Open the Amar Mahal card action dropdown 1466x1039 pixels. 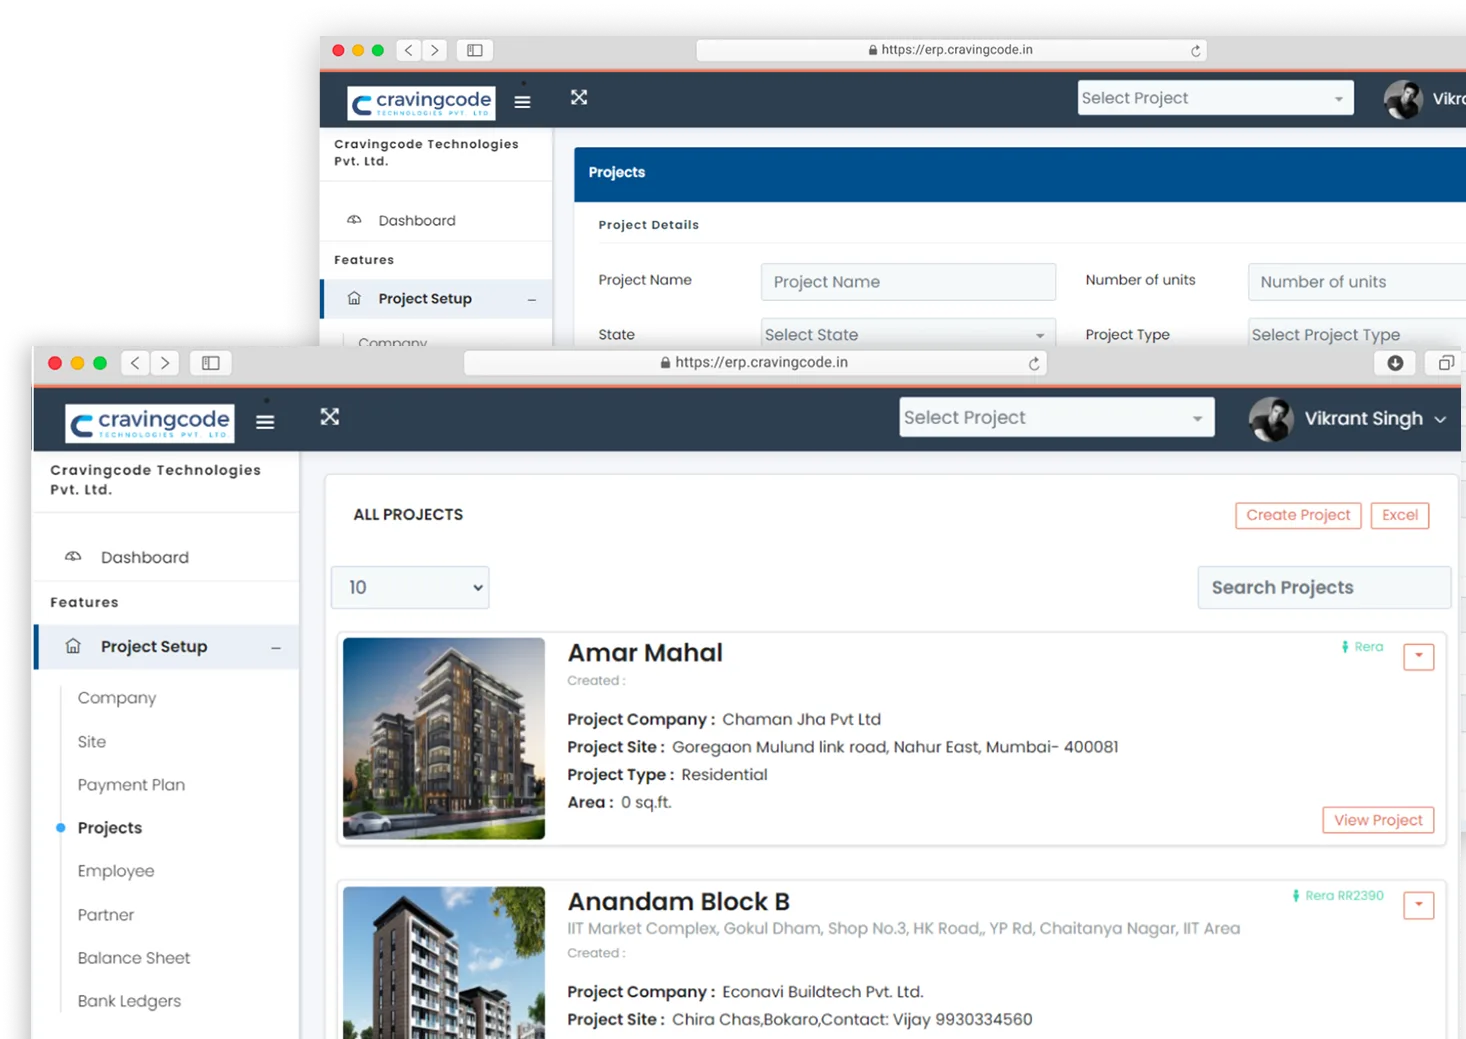(x=1419, y=656)
